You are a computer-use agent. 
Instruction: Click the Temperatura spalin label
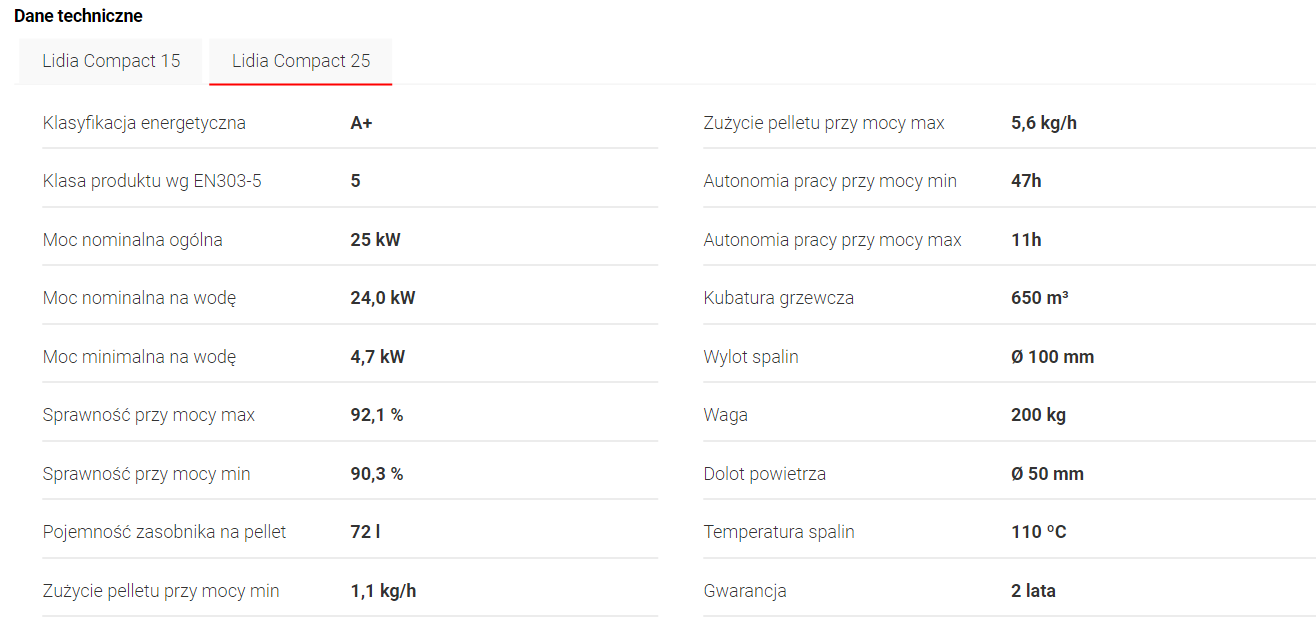pyautogui.click(x=779, y=532)
